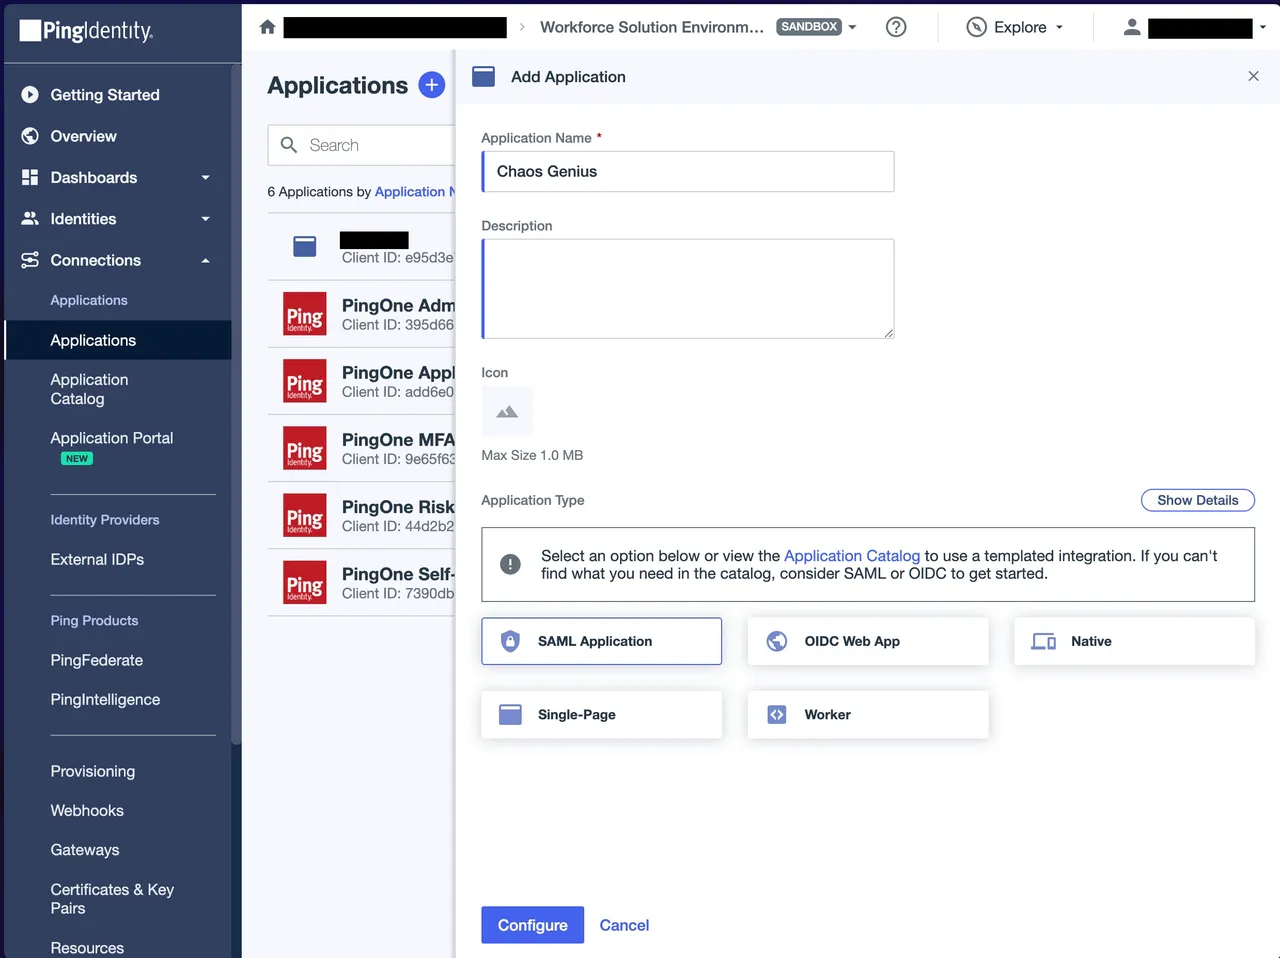The width and height of the screenshot is (1280, 958).
Task: Click the Application Name sort link
Action: point(415,191)
